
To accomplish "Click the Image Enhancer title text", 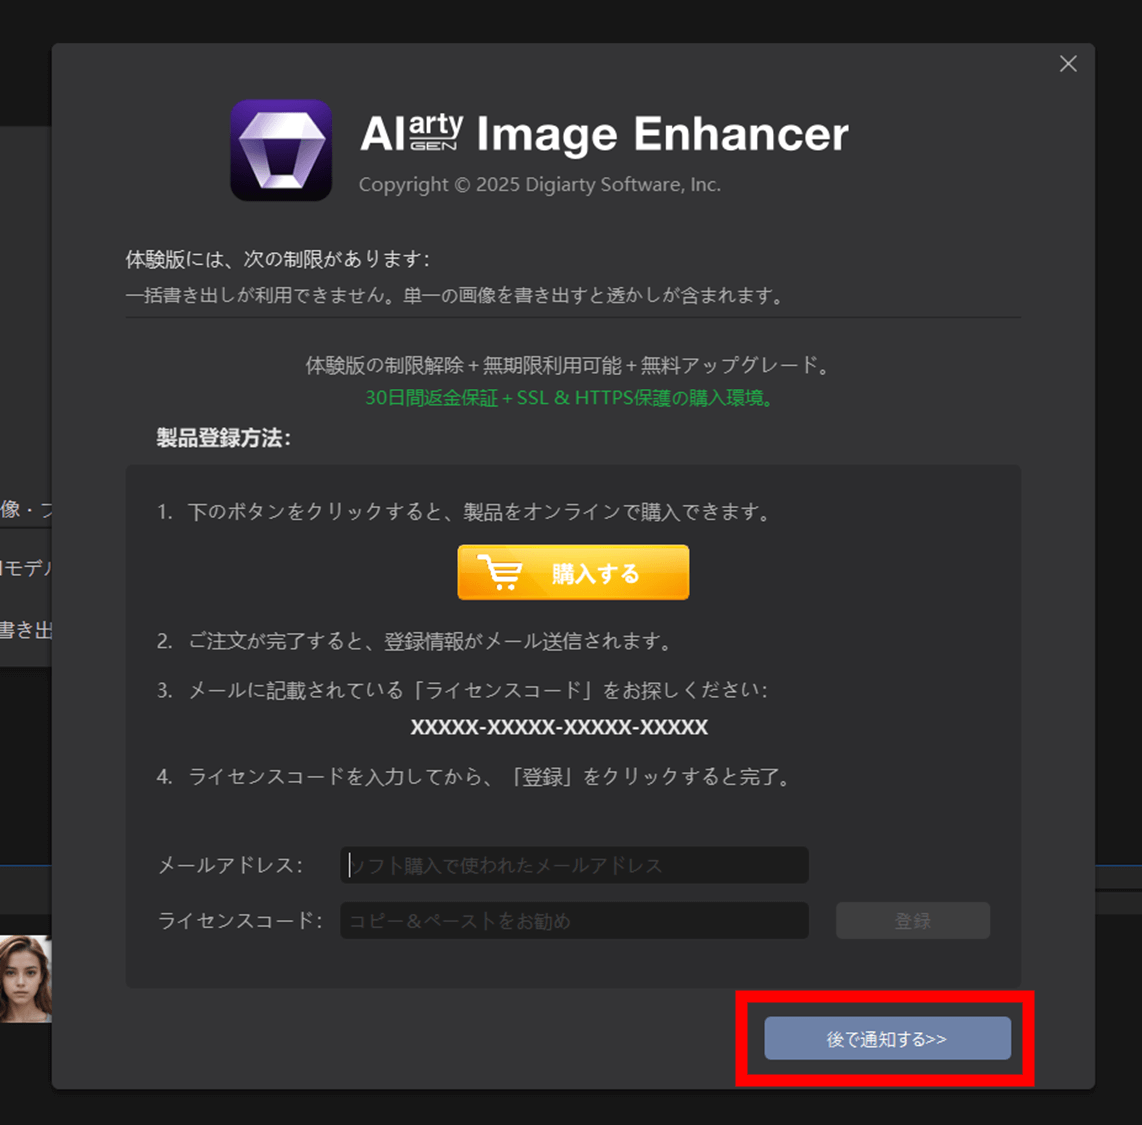I will coord(663,135).
